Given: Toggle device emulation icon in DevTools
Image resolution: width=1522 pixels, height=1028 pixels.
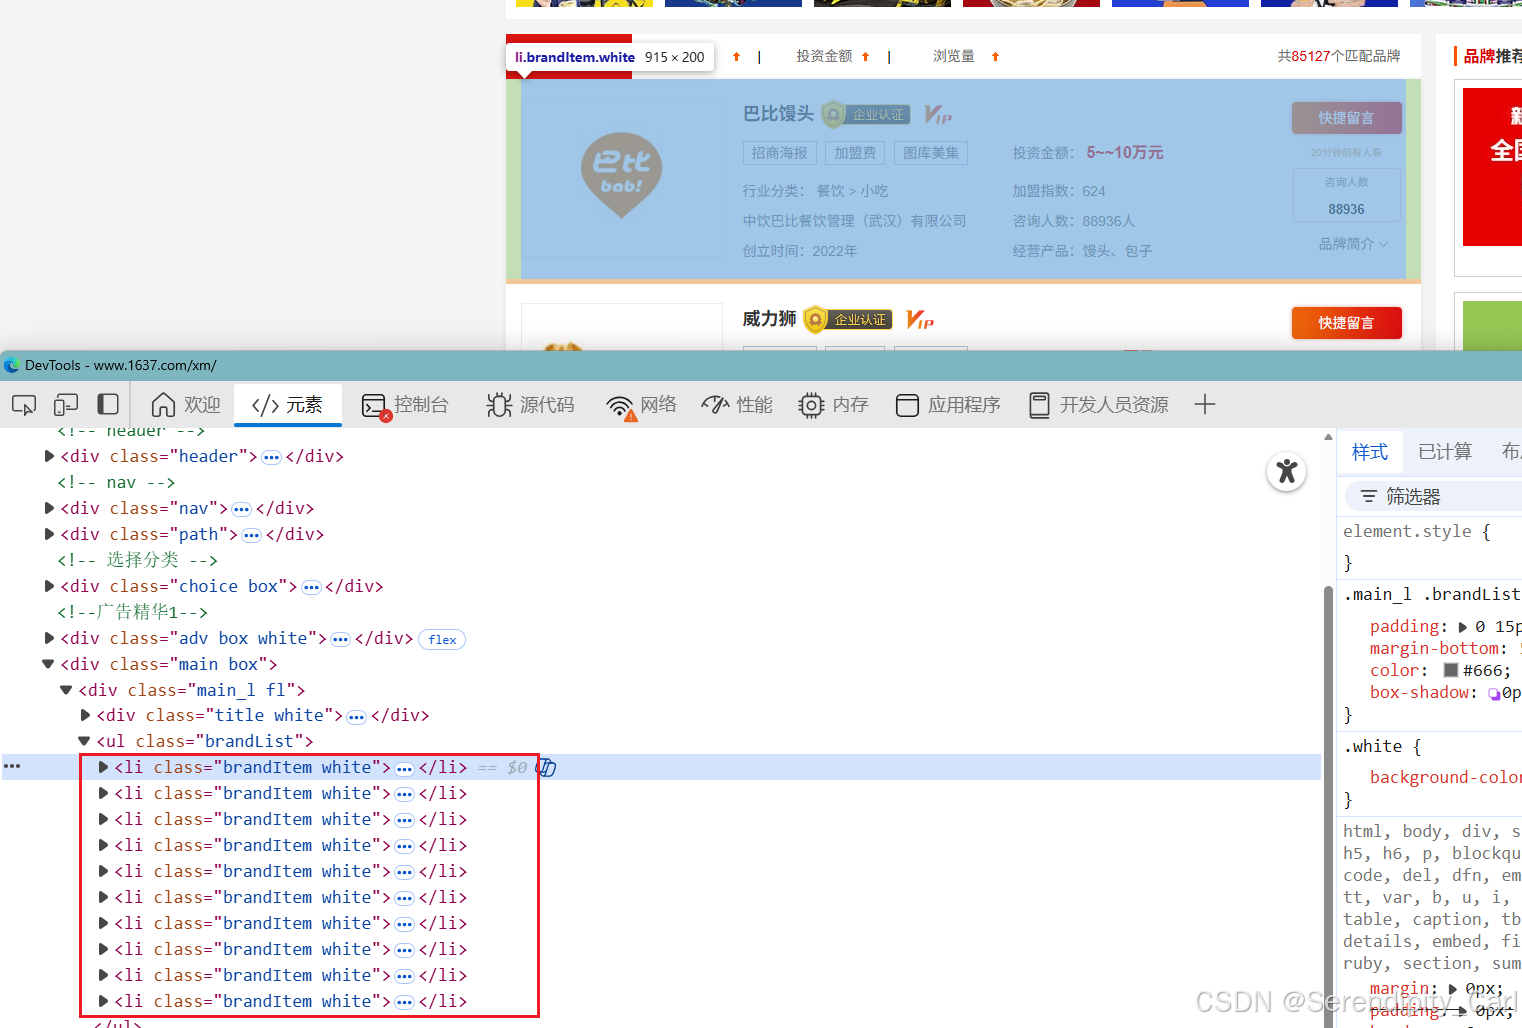Looking at the screenshot, I should (66, 405).
